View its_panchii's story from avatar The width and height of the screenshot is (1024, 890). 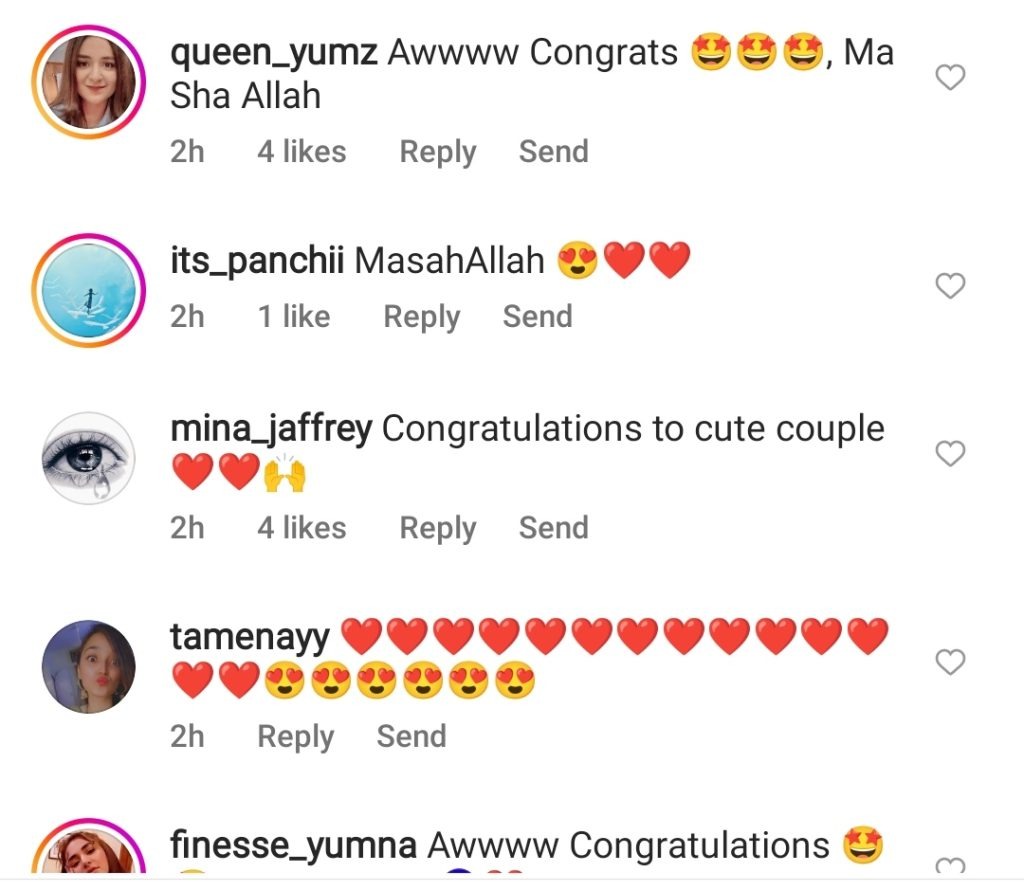pyautogui.click(x=89, y=290)
